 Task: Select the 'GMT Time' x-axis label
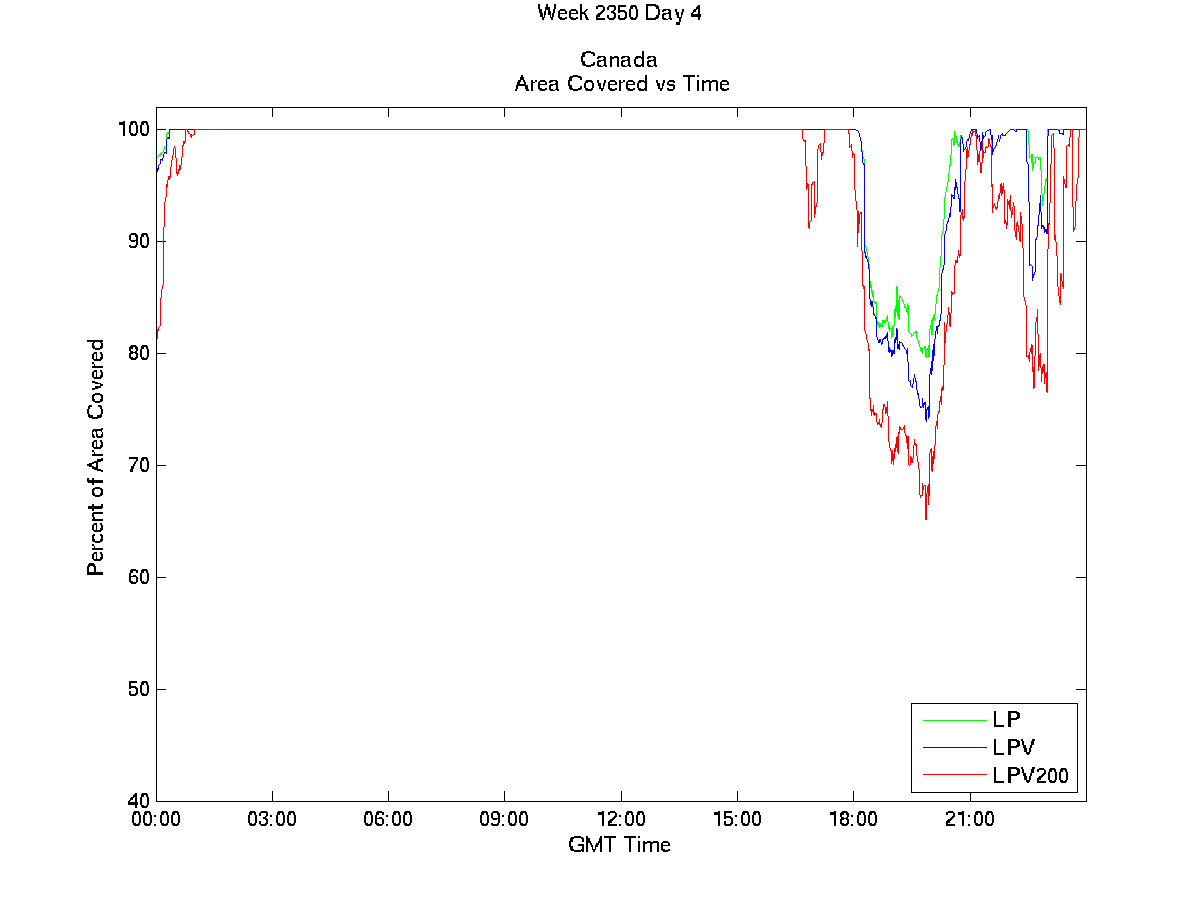(x=619, y=845)
